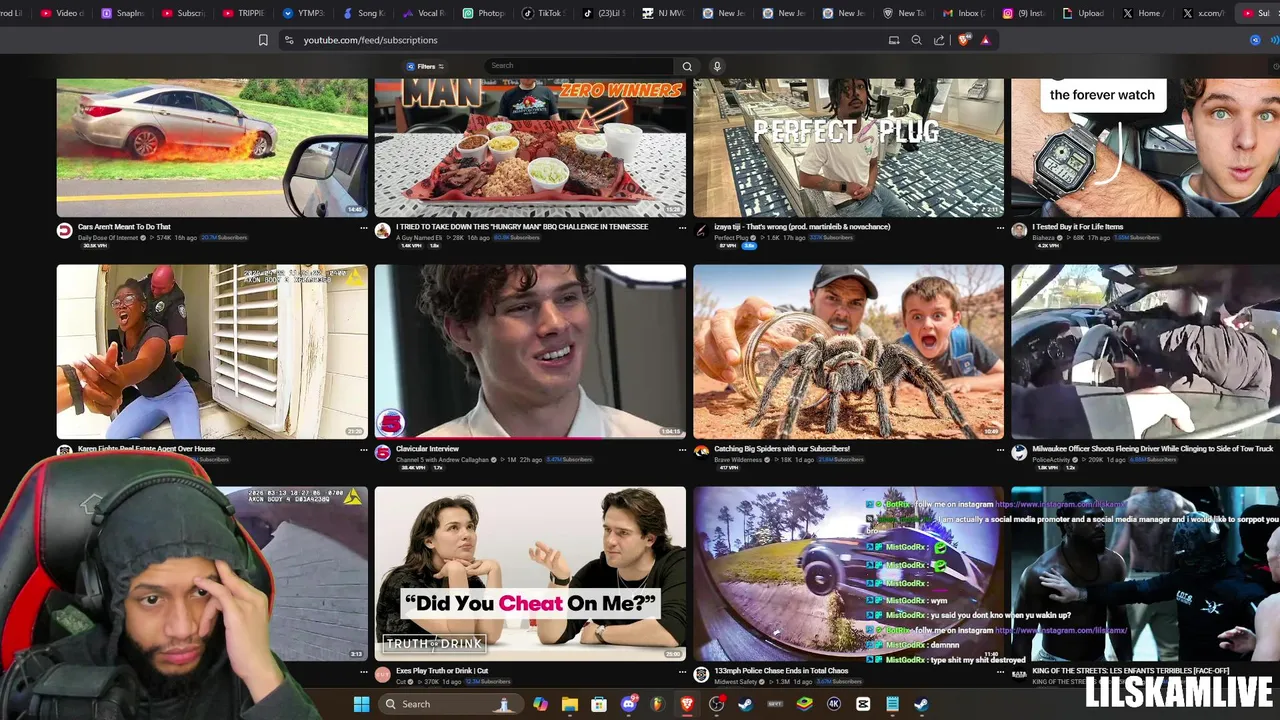Image resolution: width=1280 pixels, height=720 pixels.
Task: Click YouTube search magnifier button
Action: 687,66
